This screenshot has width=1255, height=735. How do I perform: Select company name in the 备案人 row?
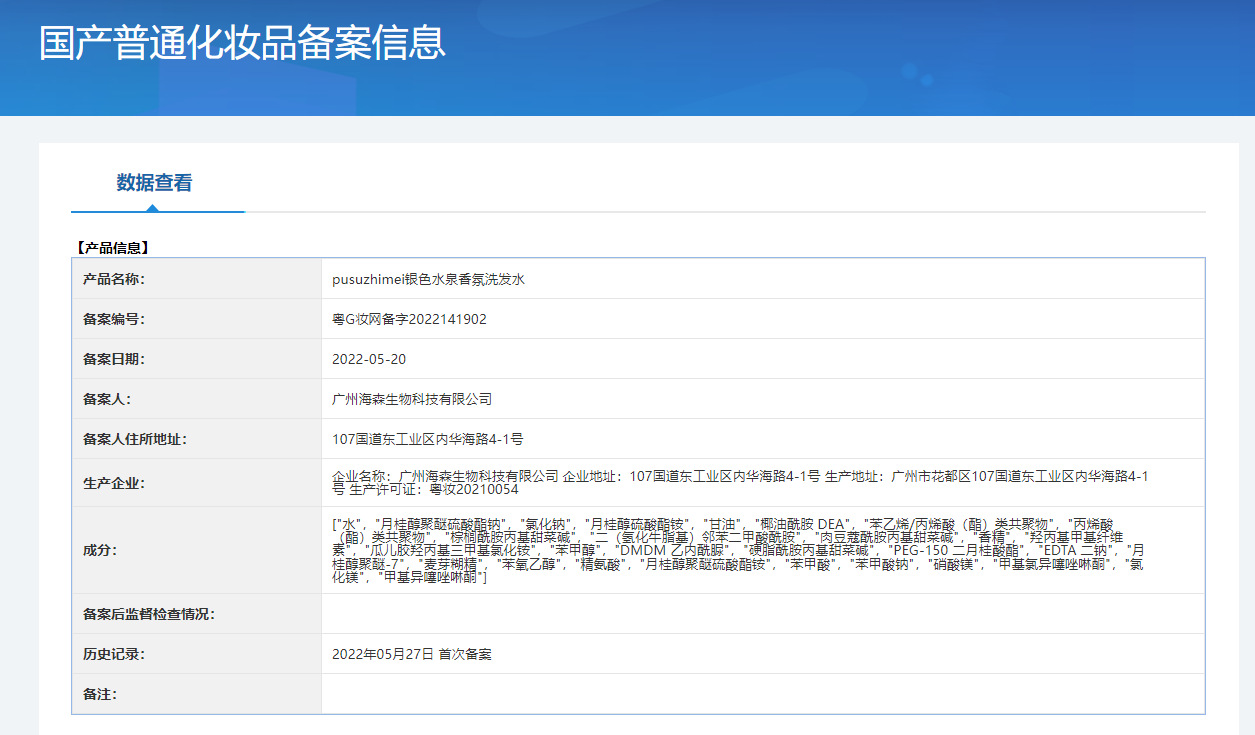tap(412, 399)
